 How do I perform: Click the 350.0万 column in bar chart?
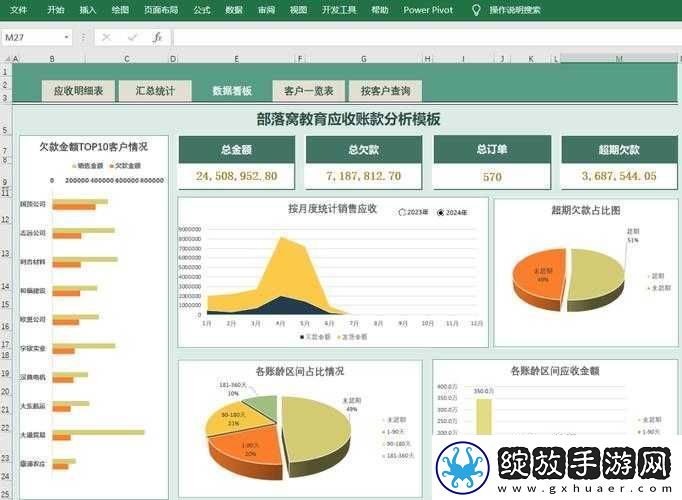click(484, 417)
